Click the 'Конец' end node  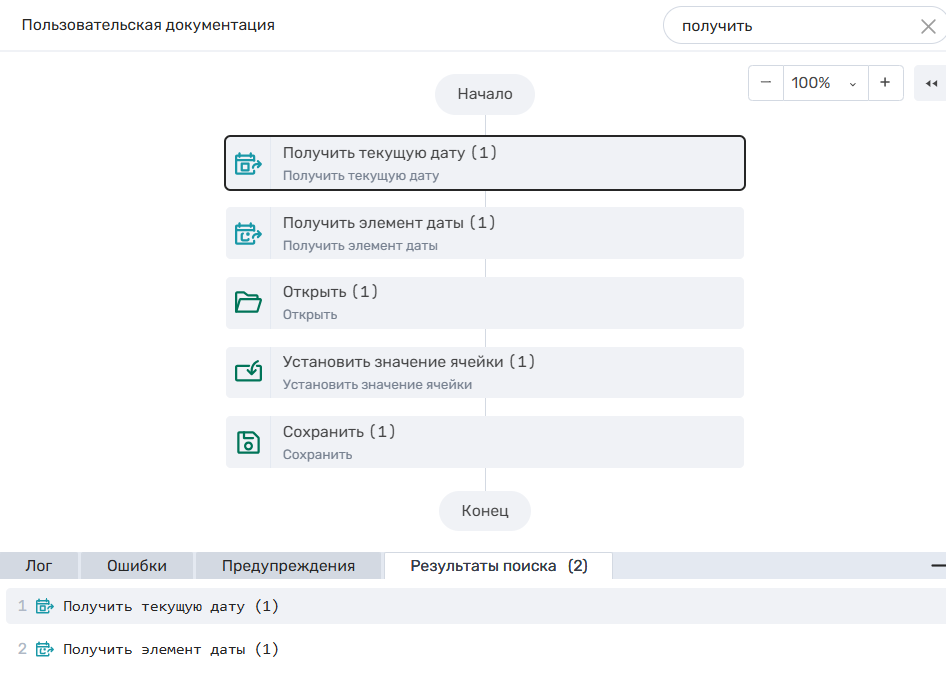(x=485, y=511)
